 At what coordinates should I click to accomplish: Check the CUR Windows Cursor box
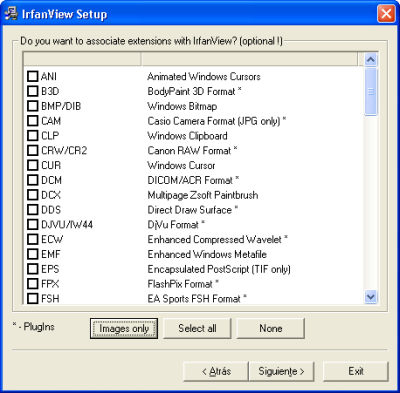pos(33,165)
